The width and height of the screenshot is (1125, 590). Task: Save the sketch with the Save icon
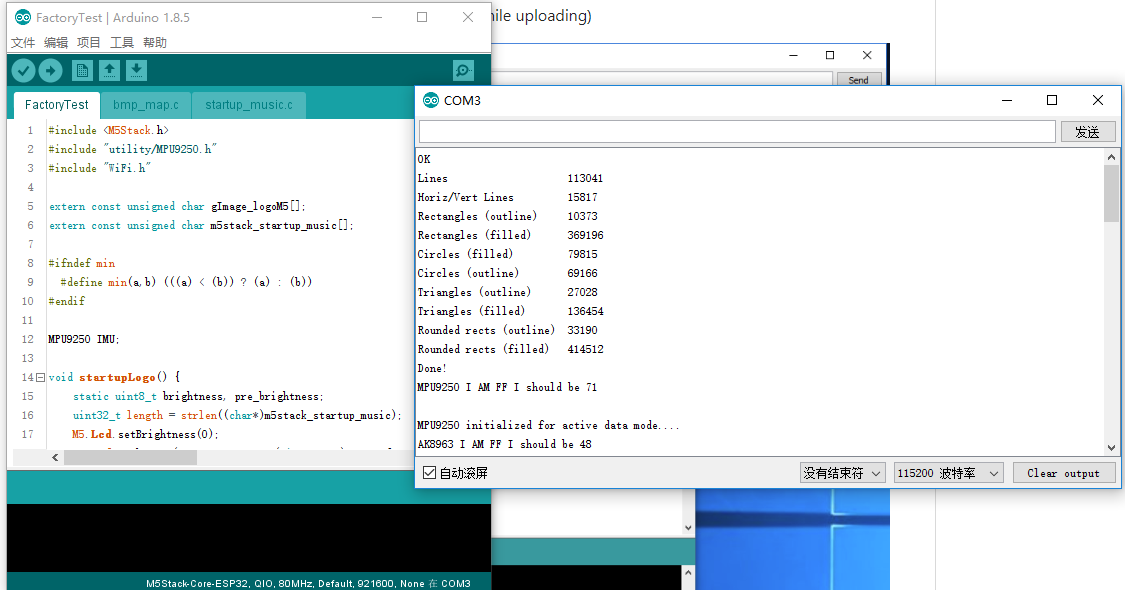pyautogui.click(x=136, y=70)
